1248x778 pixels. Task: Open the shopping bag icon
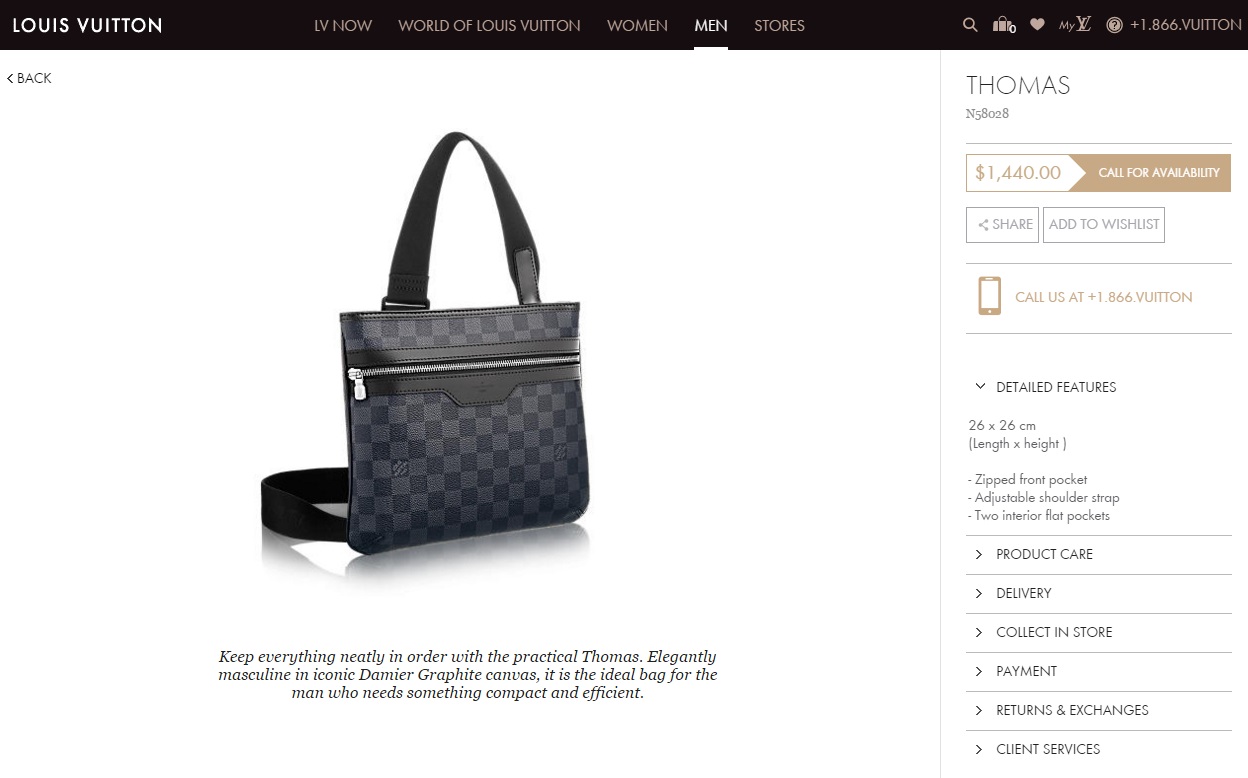coord(1004,25)
